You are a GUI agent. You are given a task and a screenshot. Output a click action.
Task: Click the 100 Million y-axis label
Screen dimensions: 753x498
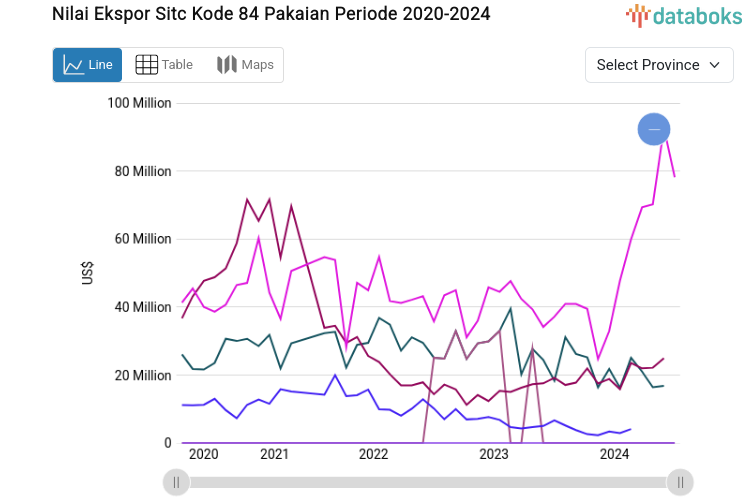coord(139,103)
